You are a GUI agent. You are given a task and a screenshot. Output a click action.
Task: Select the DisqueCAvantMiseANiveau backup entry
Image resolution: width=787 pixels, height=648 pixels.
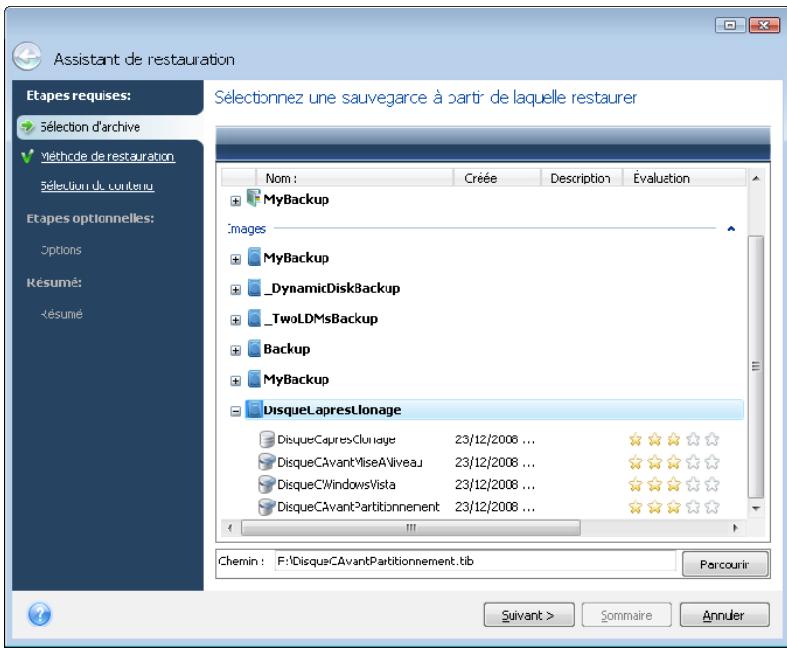pyautogui.click(x=349, y=462)
